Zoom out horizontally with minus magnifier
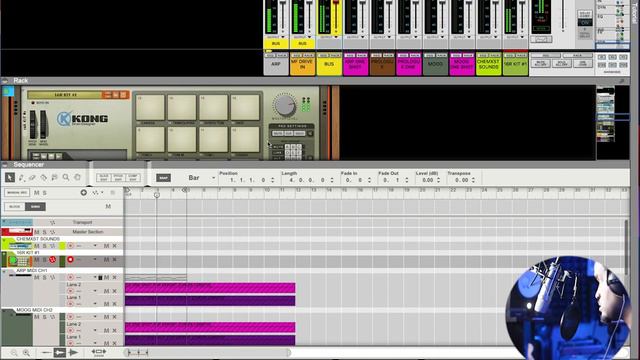This screenshot has height=360, width=640. [14, 353]
